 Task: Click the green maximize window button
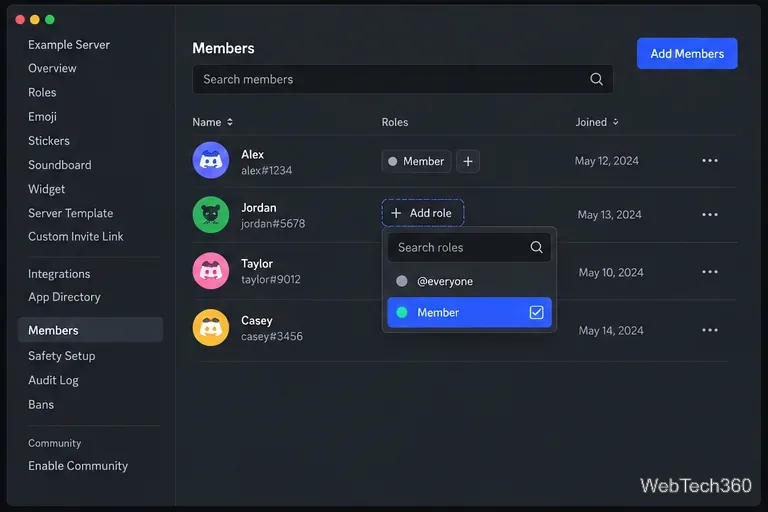coord(49,20)
